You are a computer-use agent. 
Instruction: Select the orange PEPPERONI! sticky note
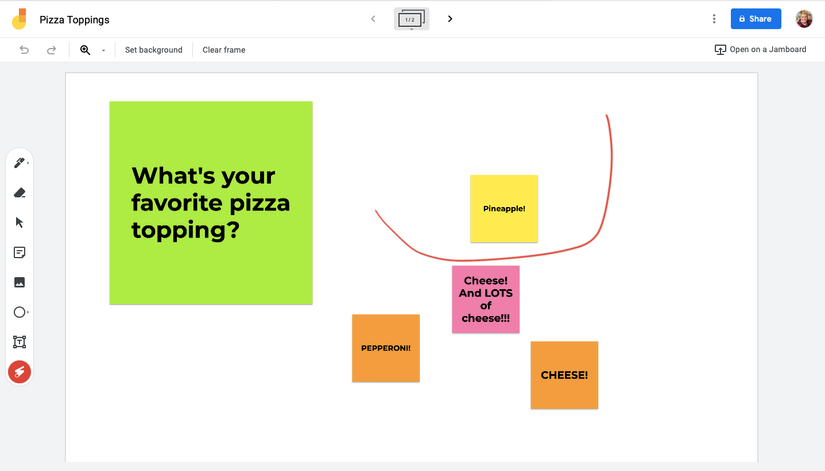coord(386,348)
